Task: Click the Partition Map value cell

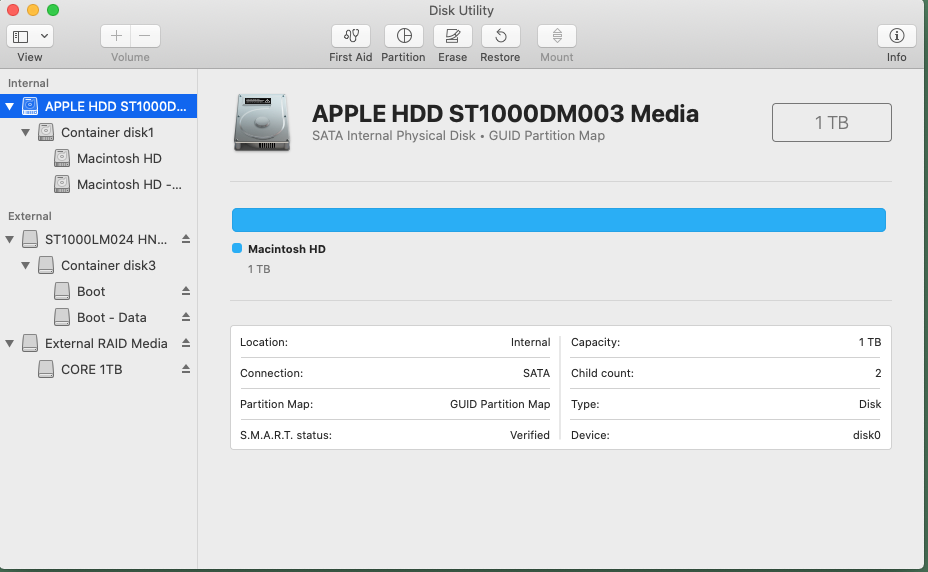Action: [x=500, y=404]
